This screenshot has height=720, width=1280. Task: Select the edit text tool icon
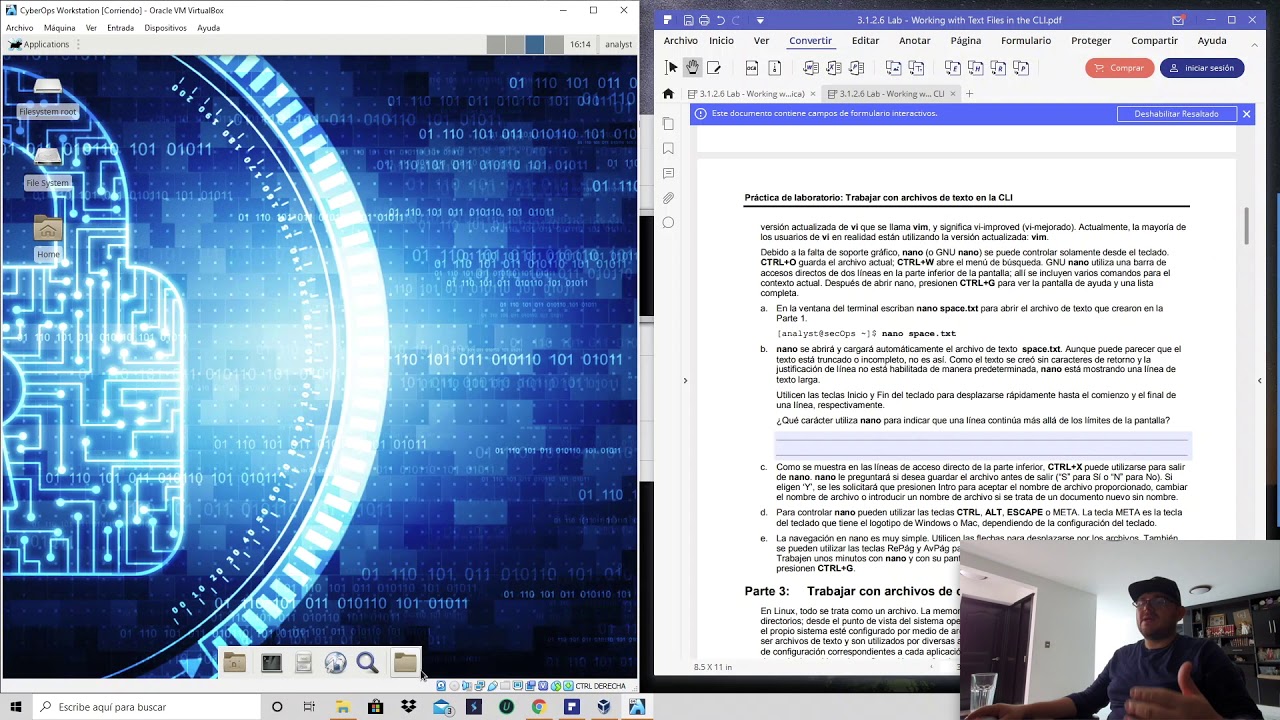point(714,67)
